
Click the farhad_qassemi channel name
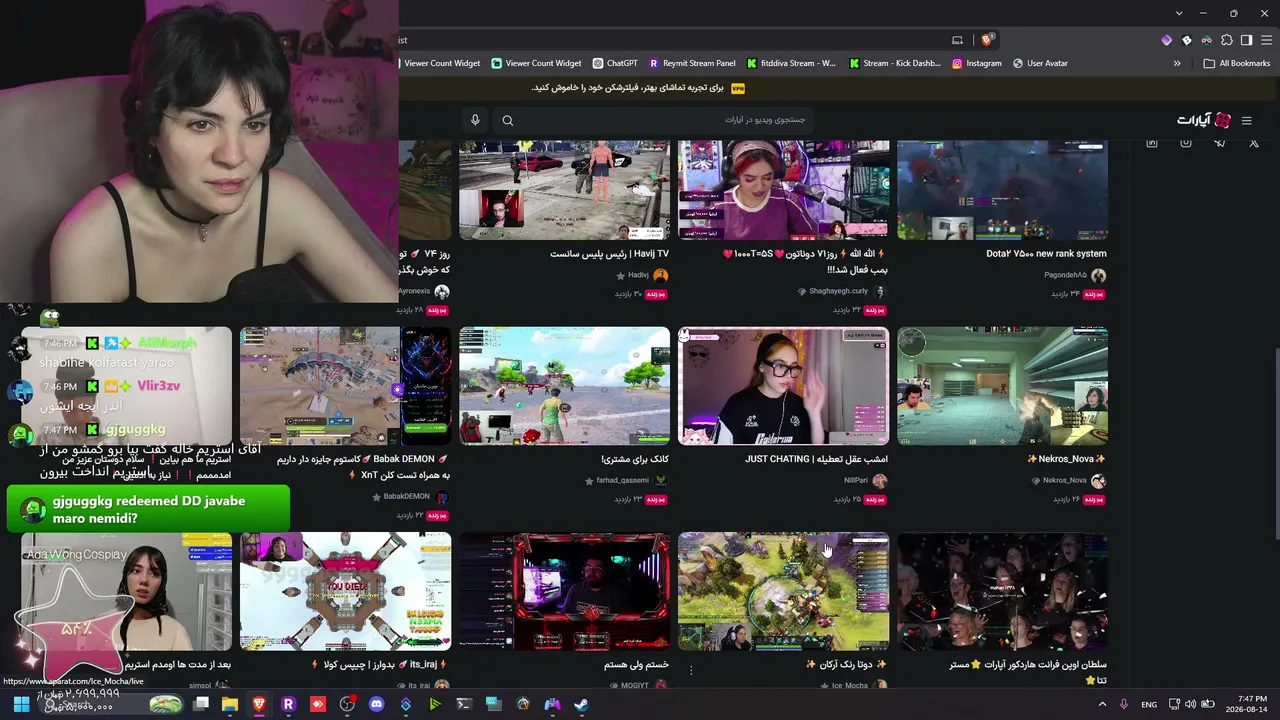[622, 480]
